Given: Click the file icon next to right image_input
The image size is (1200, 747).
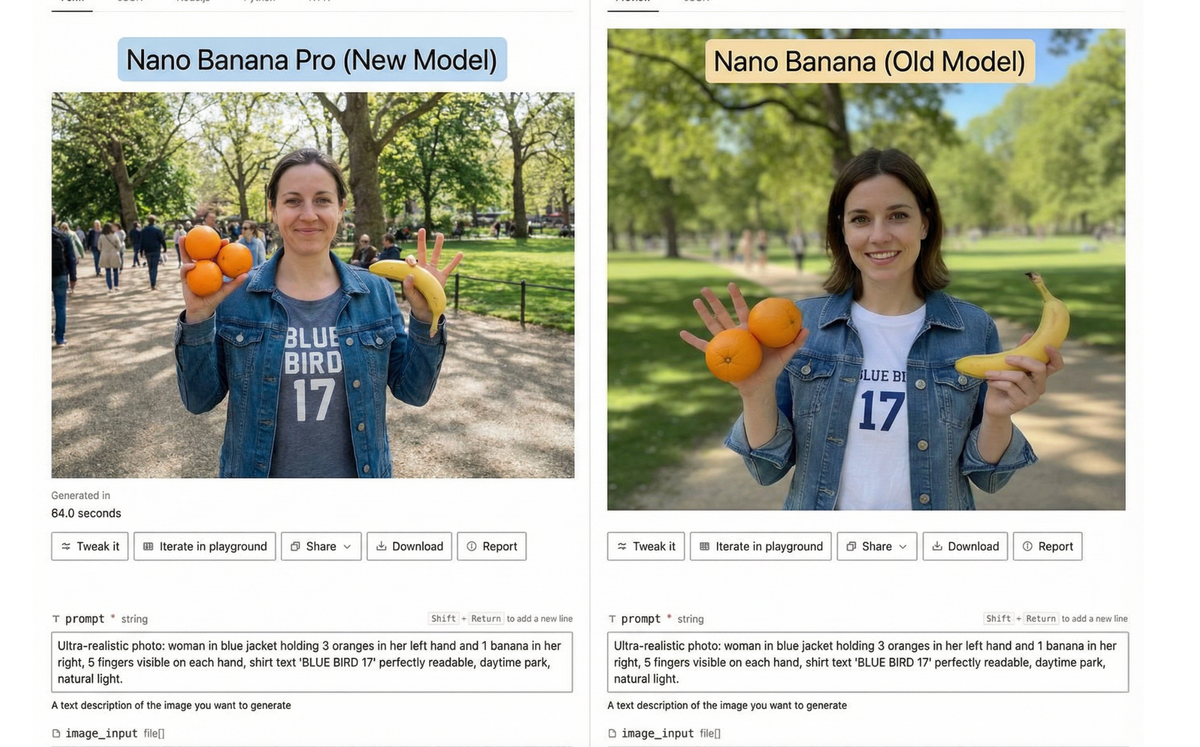Looking at the screenshot, I should [x=612, y=733].
